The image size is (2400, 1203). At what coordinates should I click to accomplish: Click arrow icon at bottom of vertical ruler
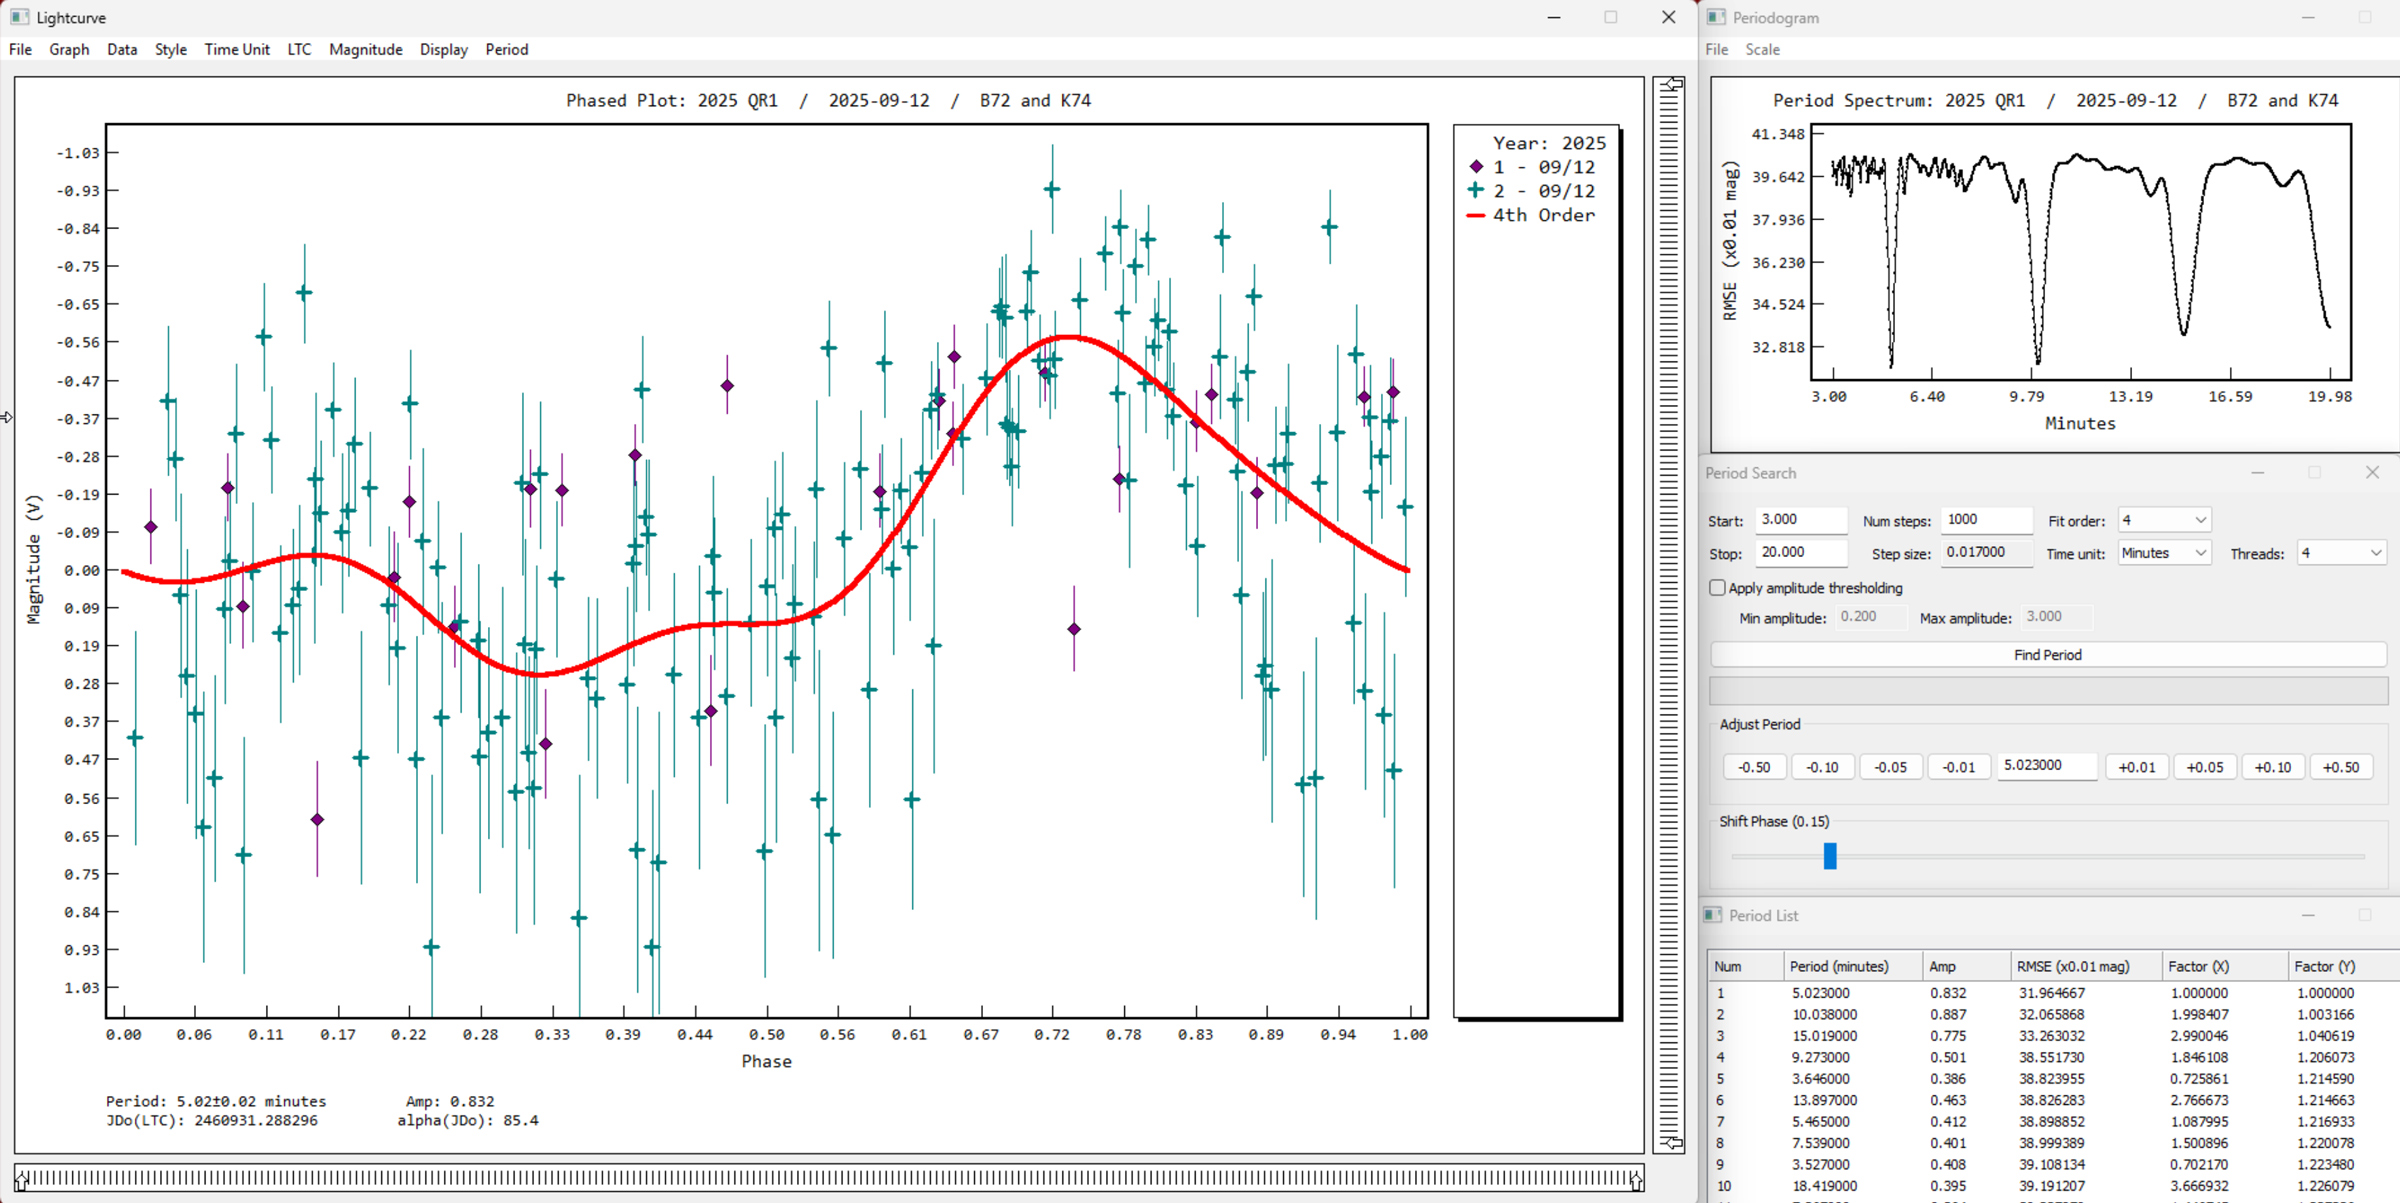(1672, 1142)
